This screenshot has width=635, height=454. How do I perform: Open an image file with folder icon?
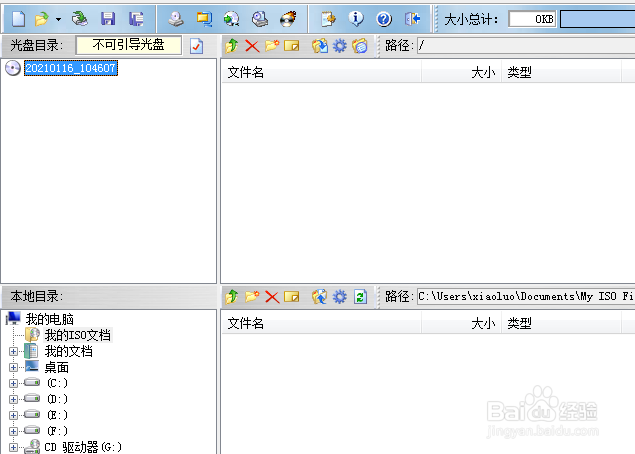point(41,19)
